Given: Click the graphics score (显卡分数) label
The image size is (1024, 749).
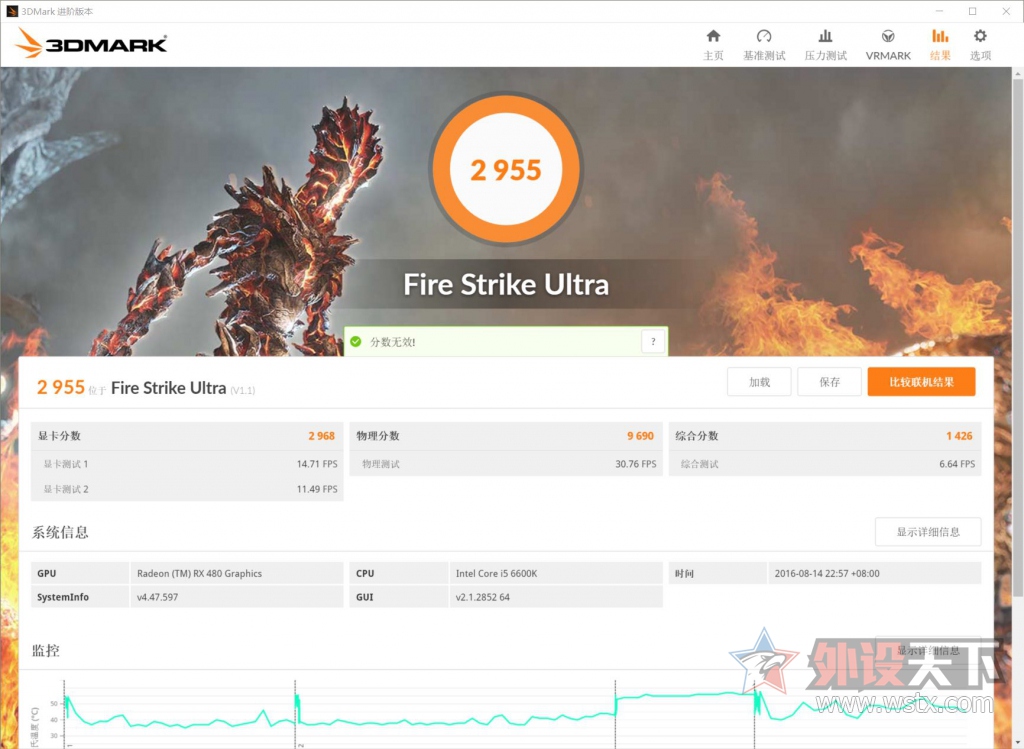Looking at the screenshot, I should (59, 436).
